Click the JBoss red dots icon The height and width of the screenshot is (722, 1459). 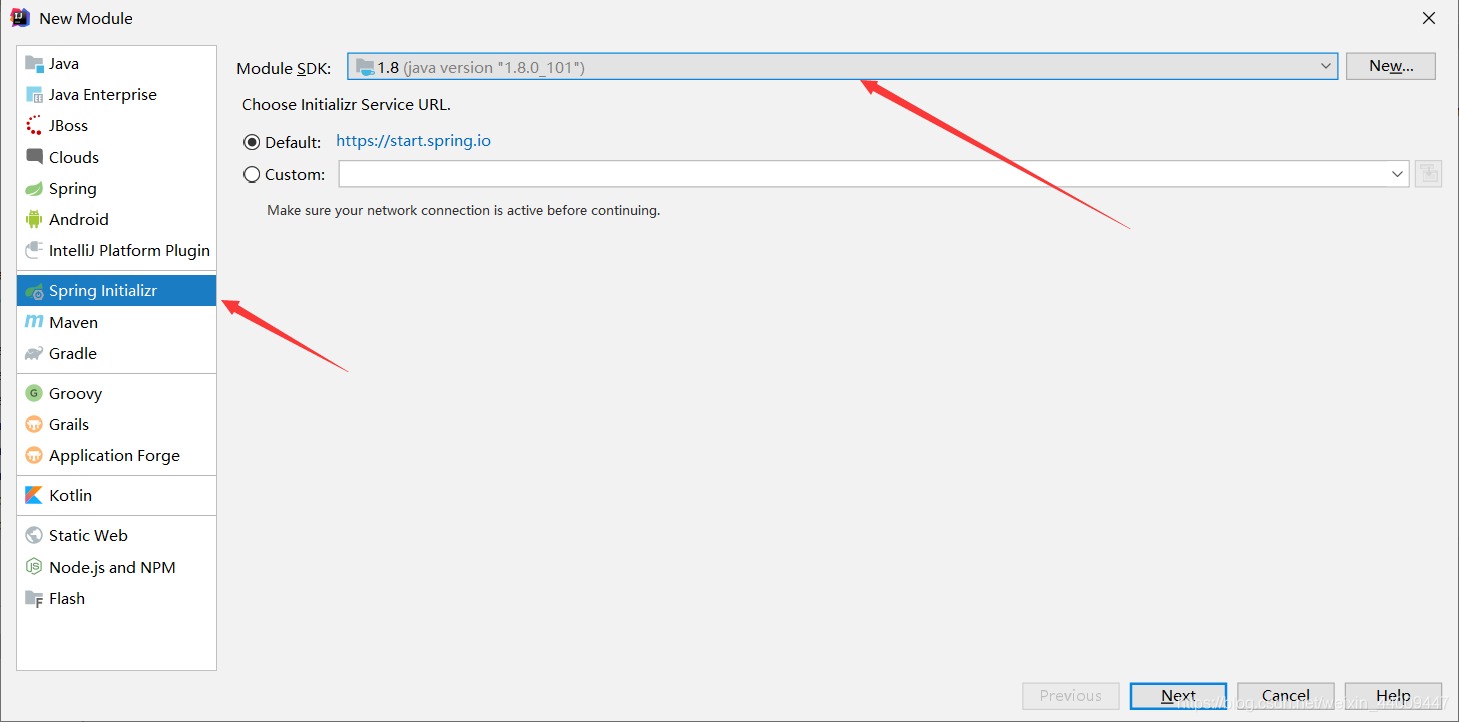(x=34, y=125)
